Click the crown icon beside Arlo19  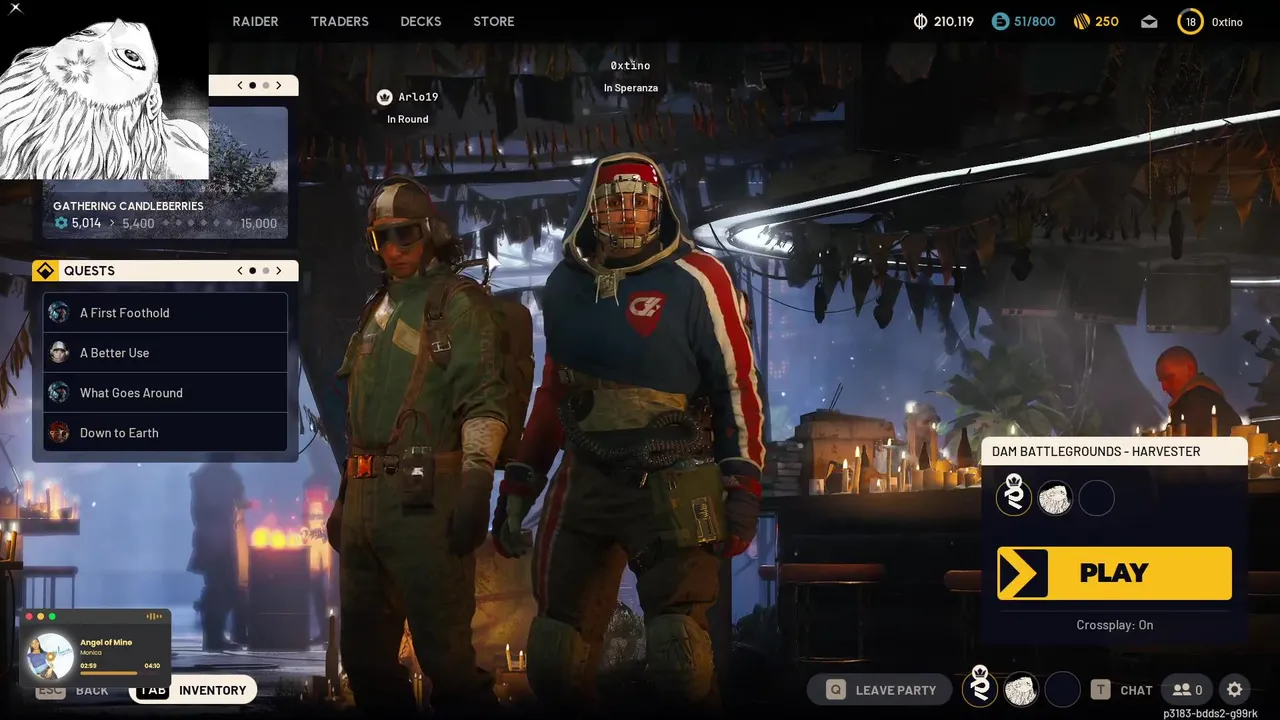pyautogui.click(x=384, y=97)
